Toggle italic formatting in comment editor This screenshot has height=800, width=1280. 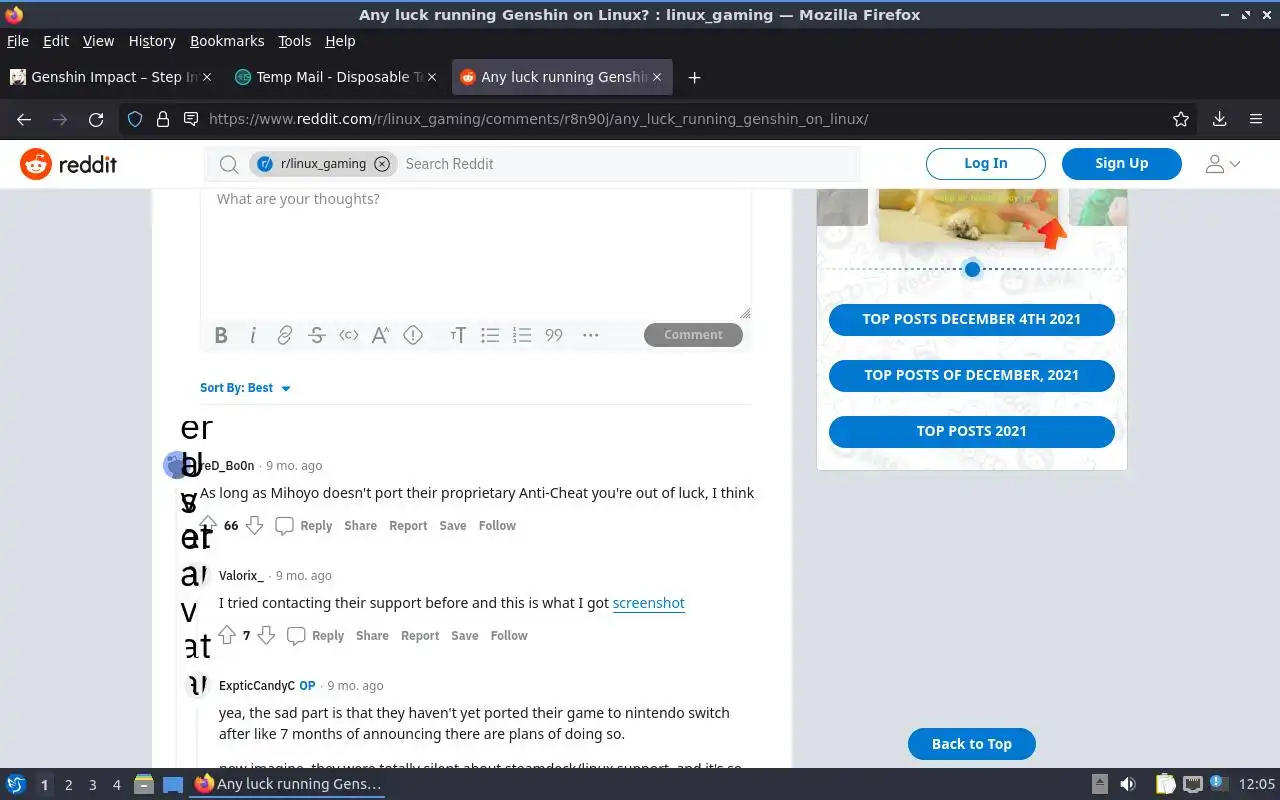[x=253, y=335]
